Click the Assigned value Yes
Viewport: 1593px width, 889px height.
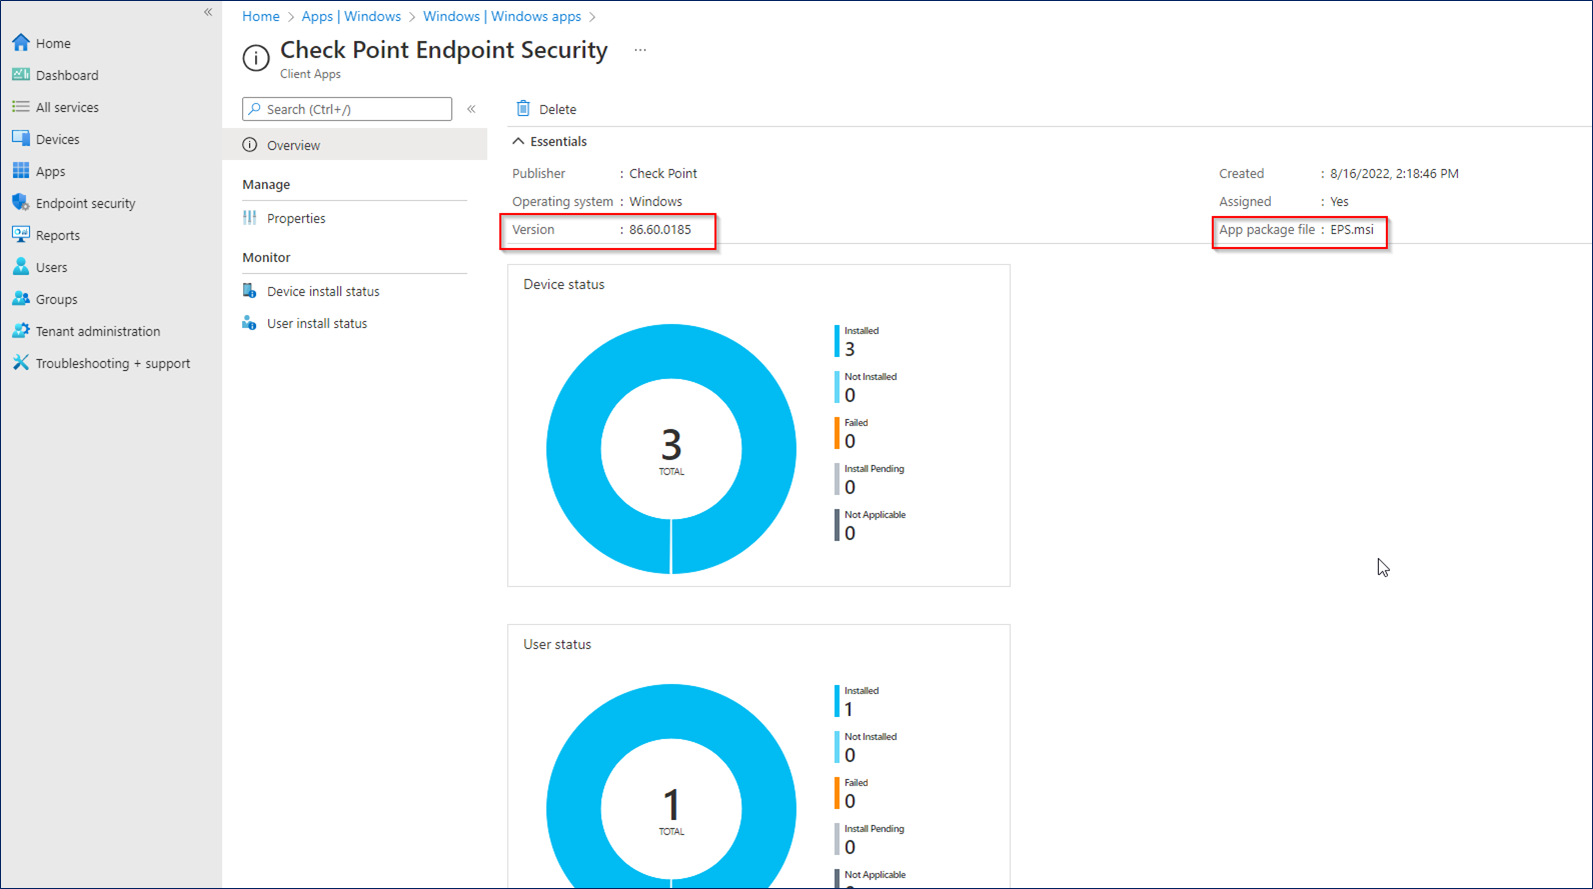tap(1339, 201)
